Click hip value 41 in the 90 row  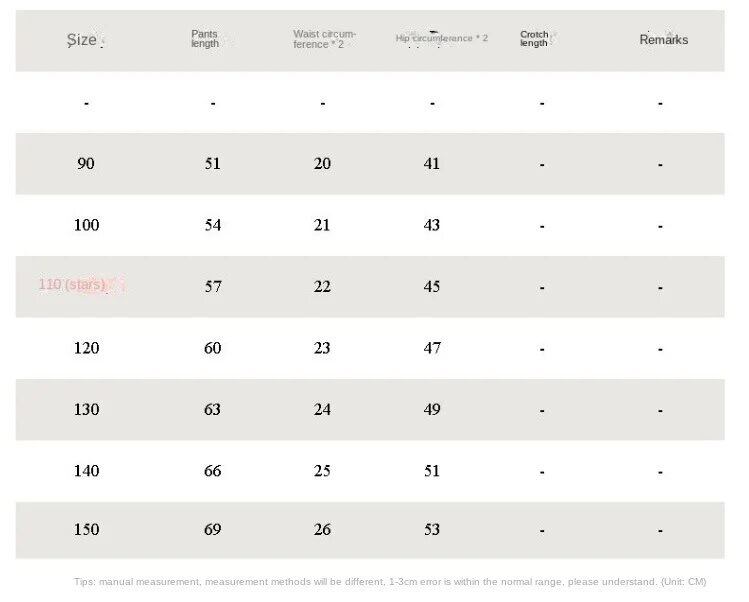[431, 163]
